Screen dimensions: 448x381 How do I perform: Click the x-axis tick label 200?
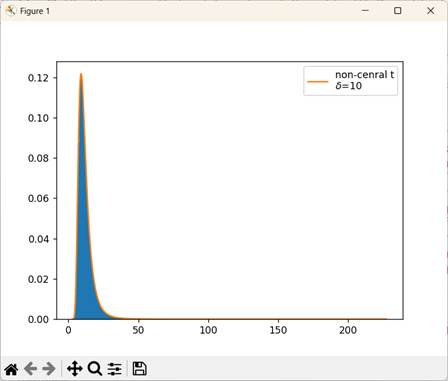pos(348,330)
